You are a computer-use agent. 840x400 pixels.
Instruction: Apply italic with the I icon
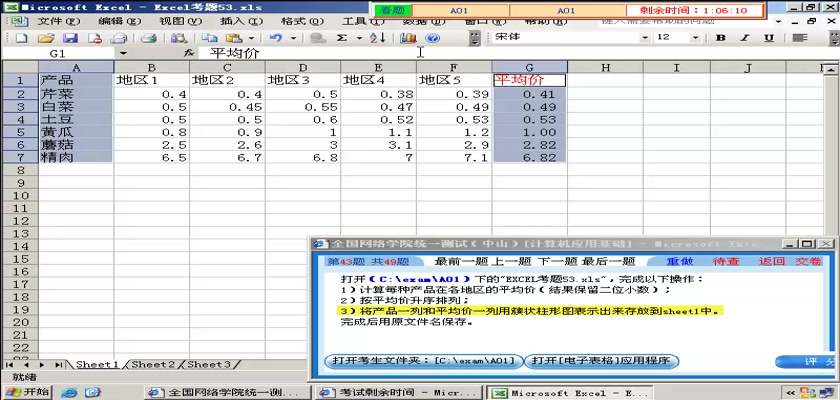pyautogui.click(x=745, y=37)
